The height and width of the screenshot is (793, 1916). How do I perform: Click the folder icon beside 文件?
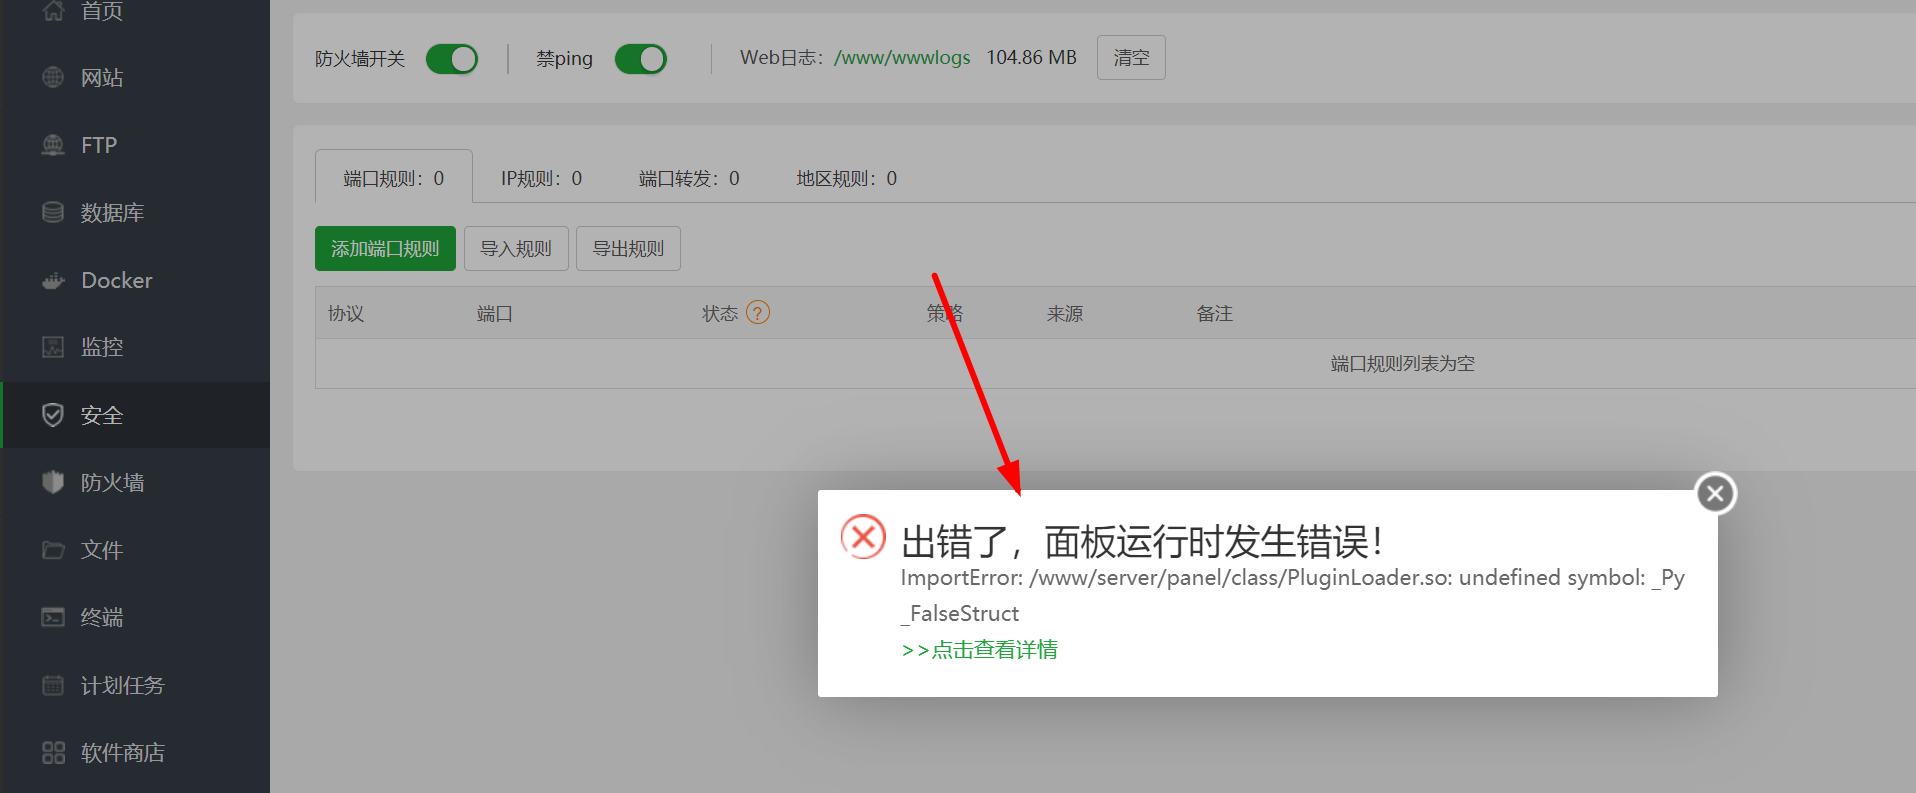pyautogui.click(x=53, y=550)
